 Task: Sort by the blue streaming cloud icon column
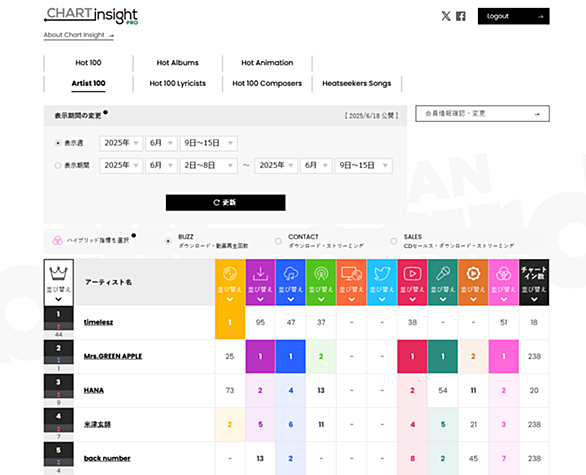(x=291, y=283)
